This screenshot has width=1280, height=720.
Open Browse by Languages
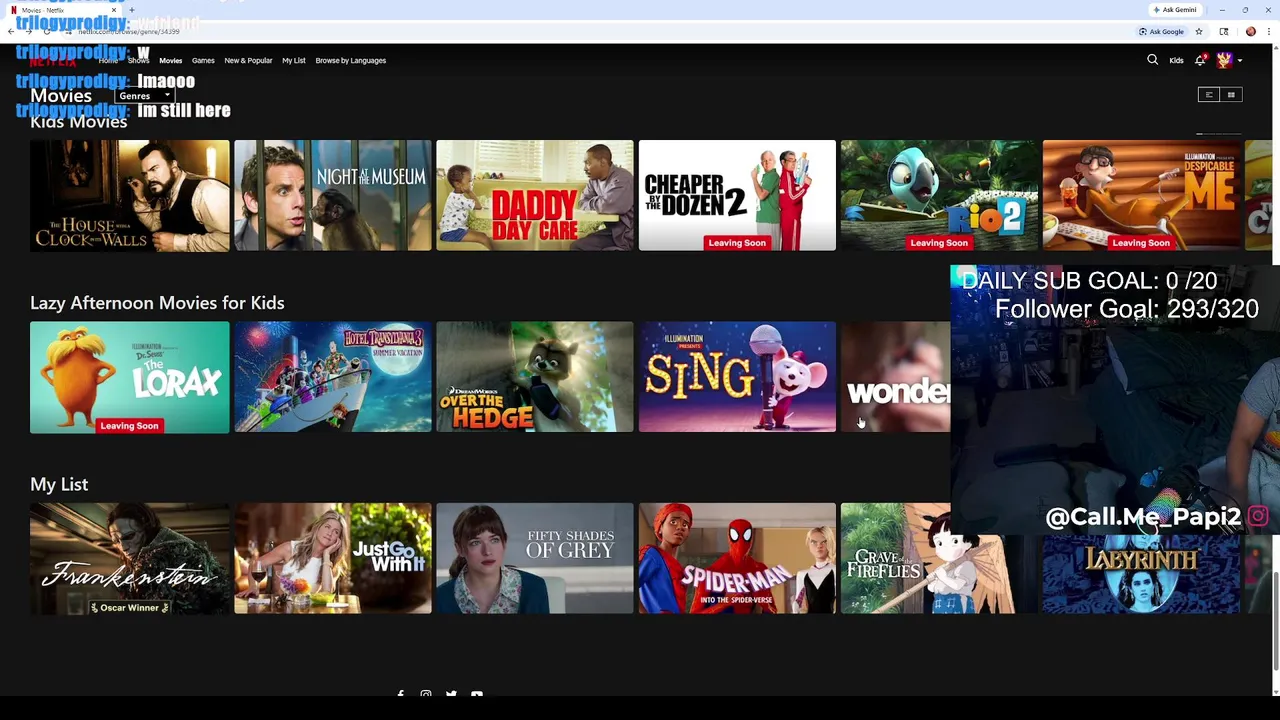pos(350,61)
